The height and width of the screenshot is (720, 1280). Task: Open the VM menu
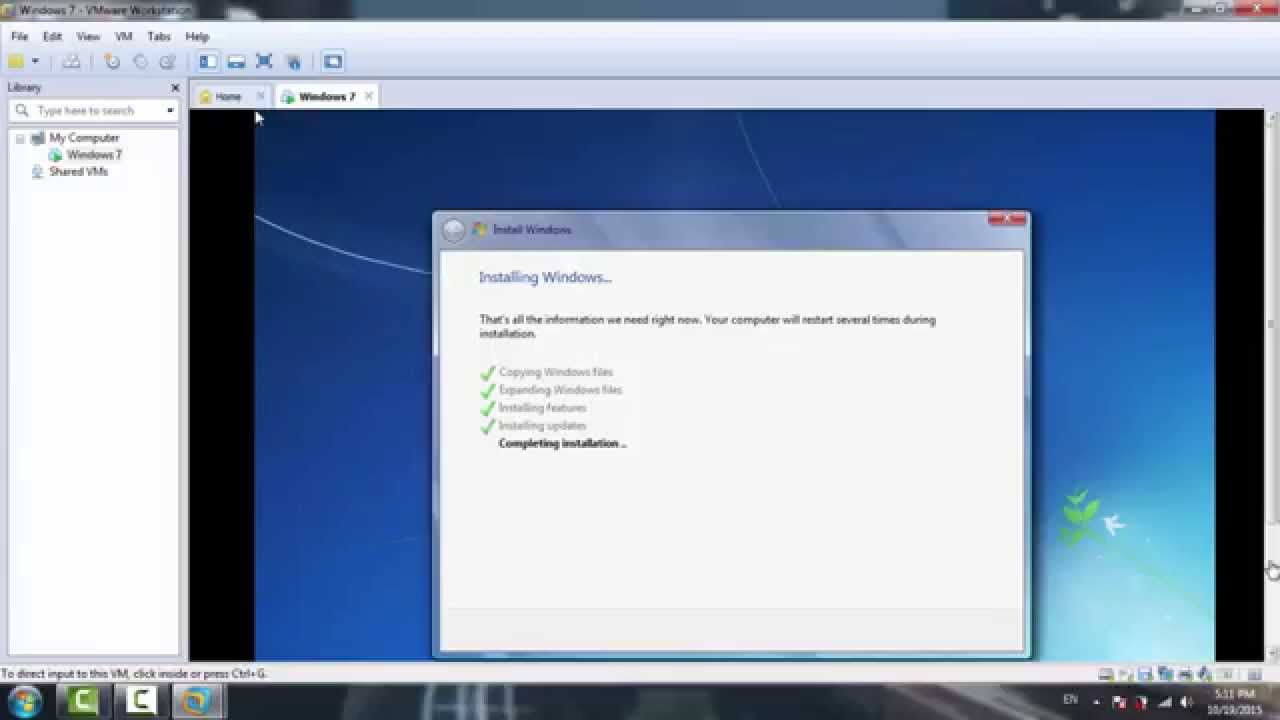(x=123, y=36)
